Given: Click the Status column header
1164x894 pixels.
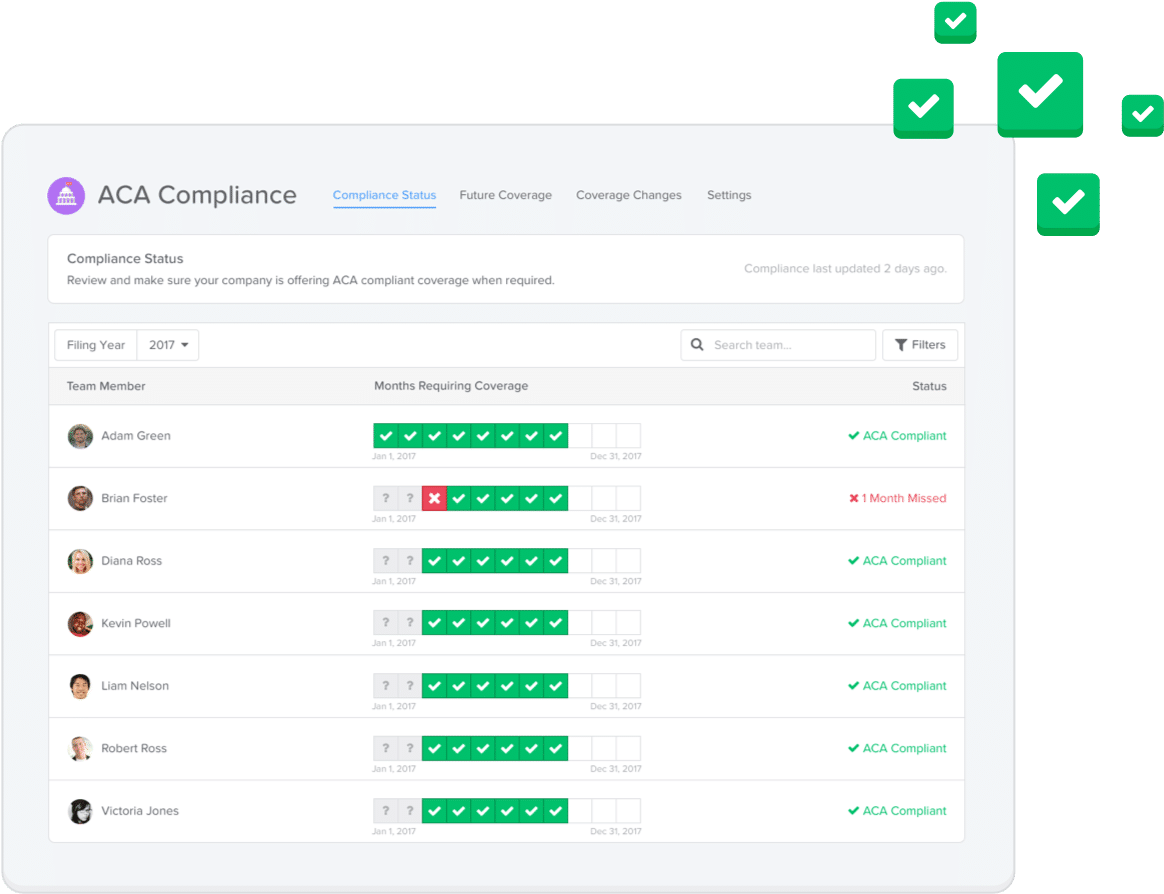Looking at the screenshot, I should pyautogui.click(x=929, y=386).
